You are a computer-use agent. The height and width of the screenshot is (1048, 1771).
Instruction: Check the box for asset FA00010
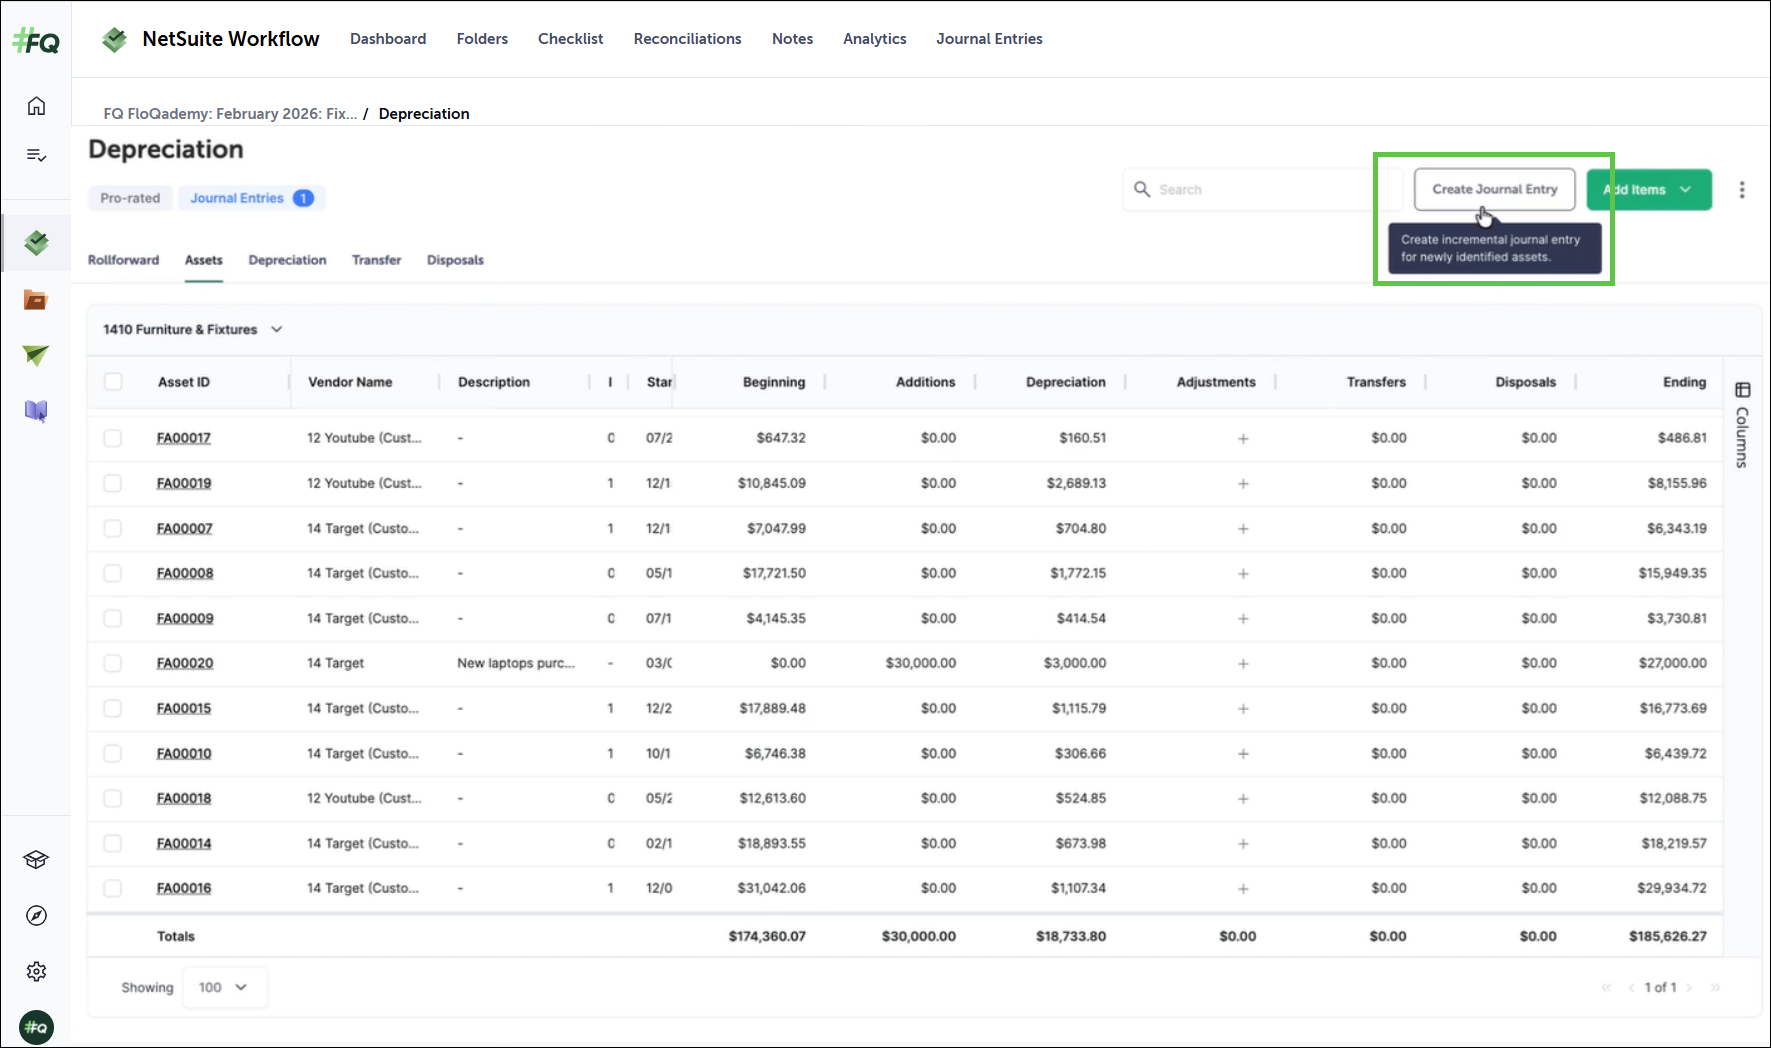tap(113, 753)
